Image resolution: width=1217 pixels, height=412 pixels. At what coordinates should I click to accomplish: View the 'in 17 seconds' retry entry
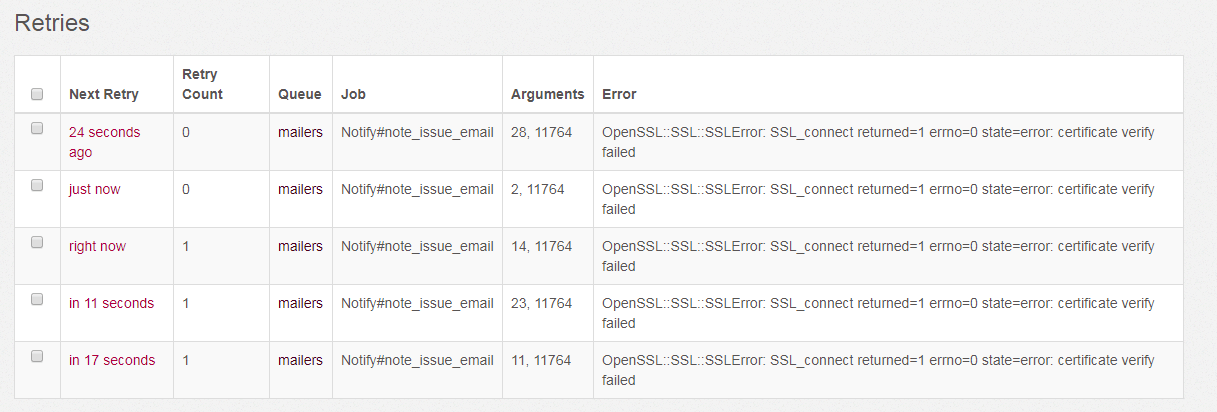(x=112, y=360)
